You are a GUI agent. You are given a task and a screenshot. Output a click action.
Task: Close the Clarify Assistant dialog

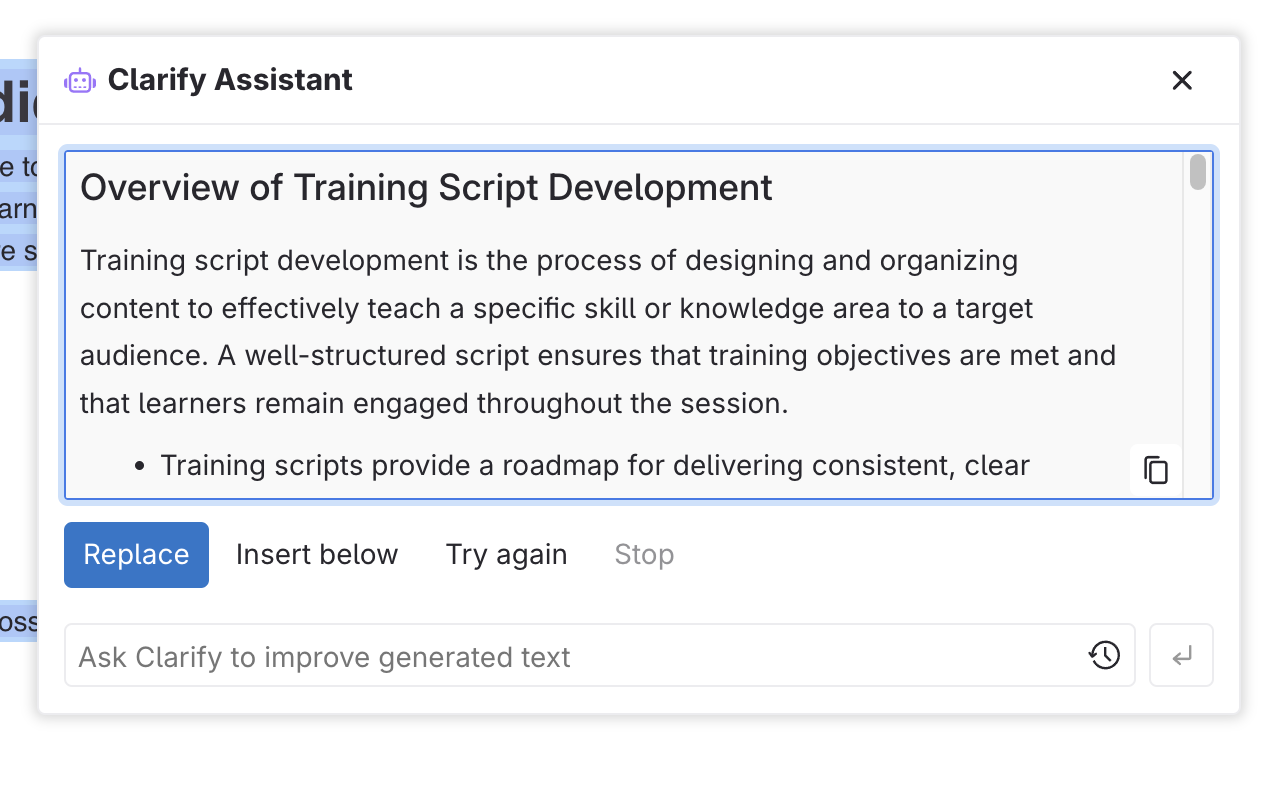pyautogui.click(x=1182, y=80)
